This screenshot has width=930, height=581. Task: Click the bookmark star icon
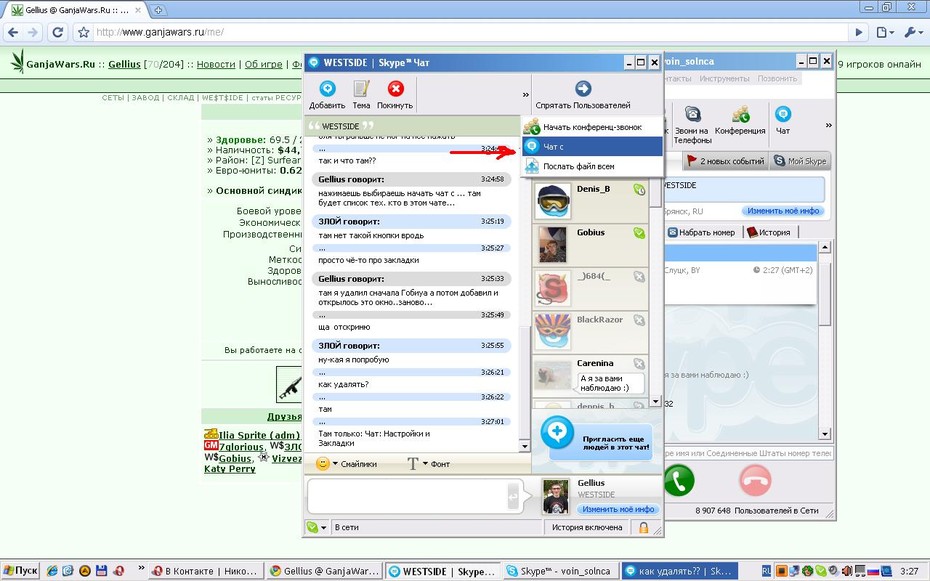(x=84, y=32)
